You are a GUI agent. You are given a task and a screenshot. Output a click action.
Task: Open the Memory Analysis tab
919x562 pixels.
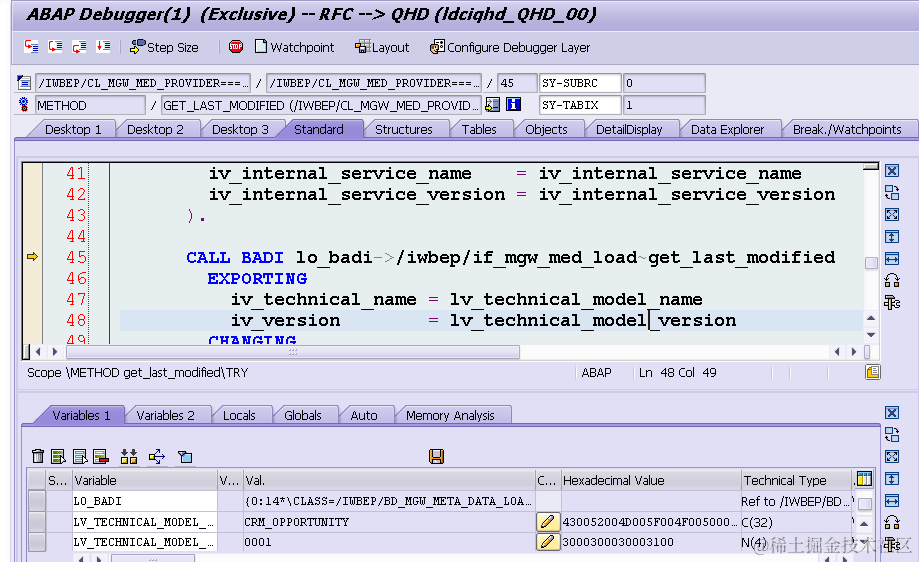pyautogui.click(x=450, y=415)
